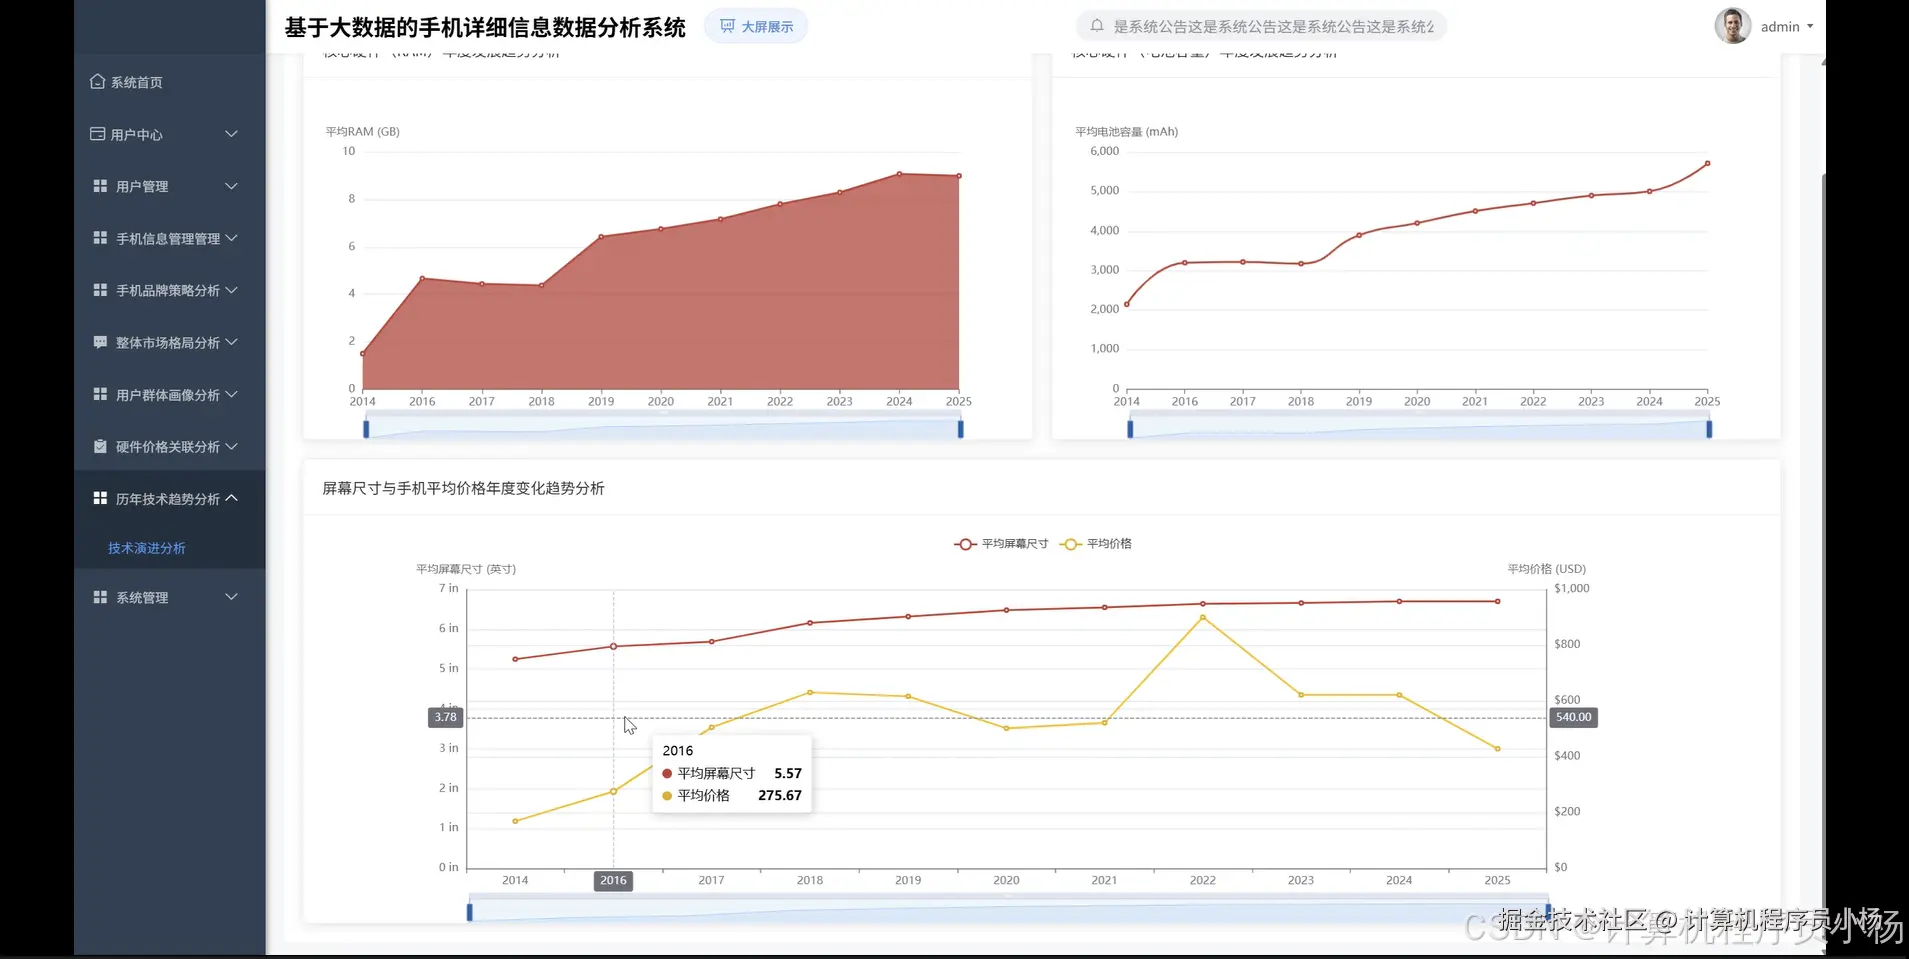Open 用户管理 menu label

pyautogui.click(x=142, y=186)
